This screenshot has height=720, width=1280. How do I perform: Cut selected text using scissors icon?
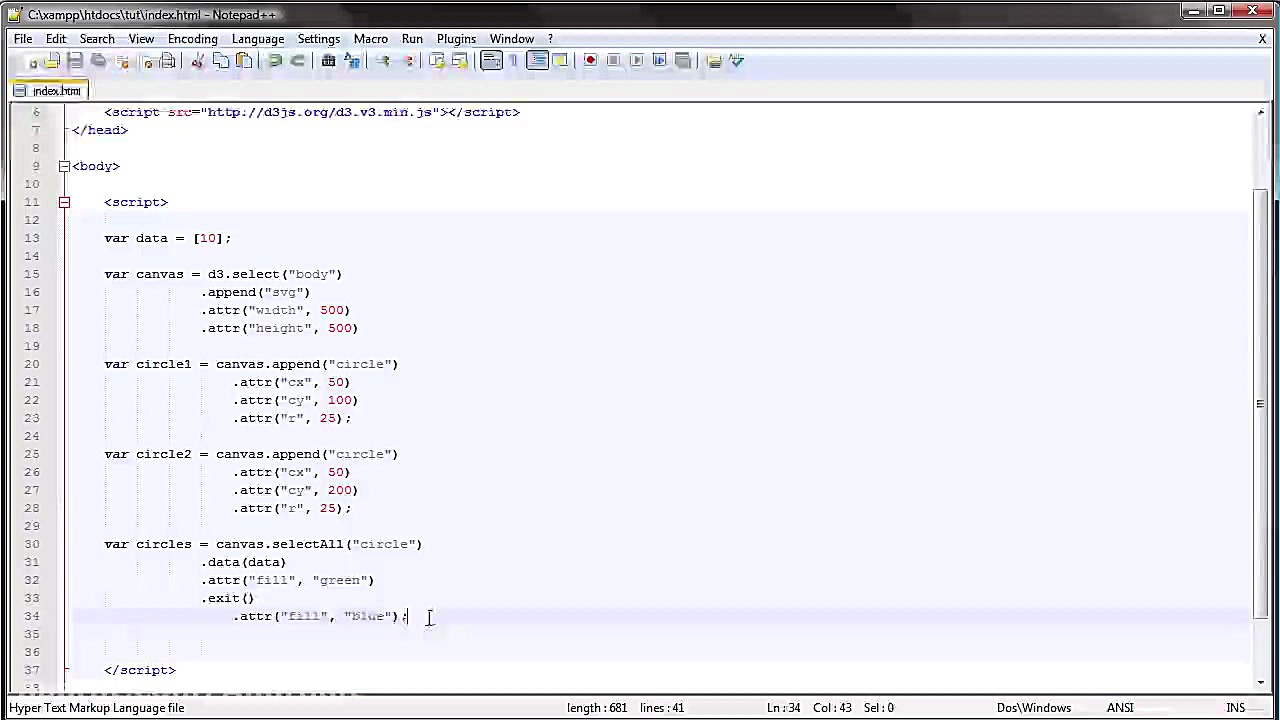click(x=197, y=61)
